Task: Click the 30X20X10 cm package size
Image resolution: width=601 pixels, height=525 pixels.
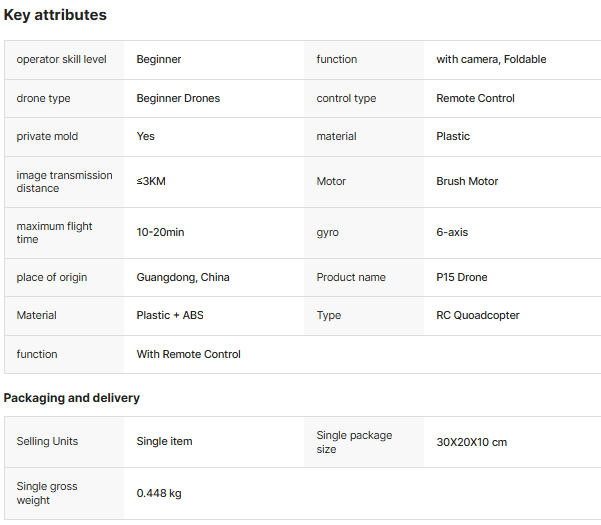Action: click(471, 442)
